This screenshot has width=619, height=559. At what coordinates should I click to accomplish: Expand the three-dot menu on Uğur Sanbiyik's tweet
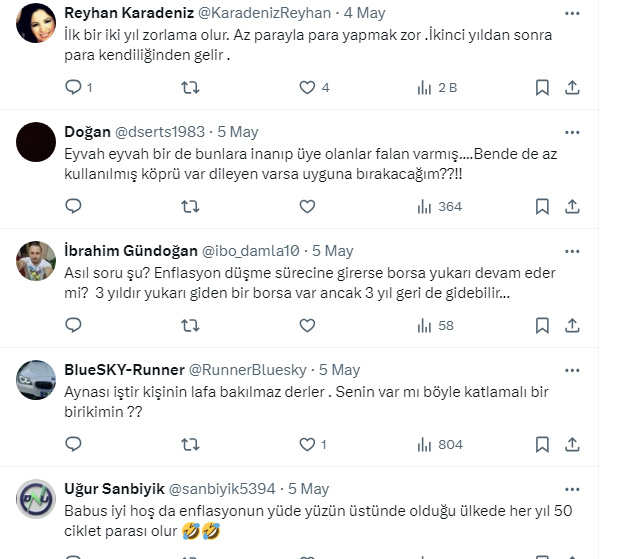pos(572,490)
